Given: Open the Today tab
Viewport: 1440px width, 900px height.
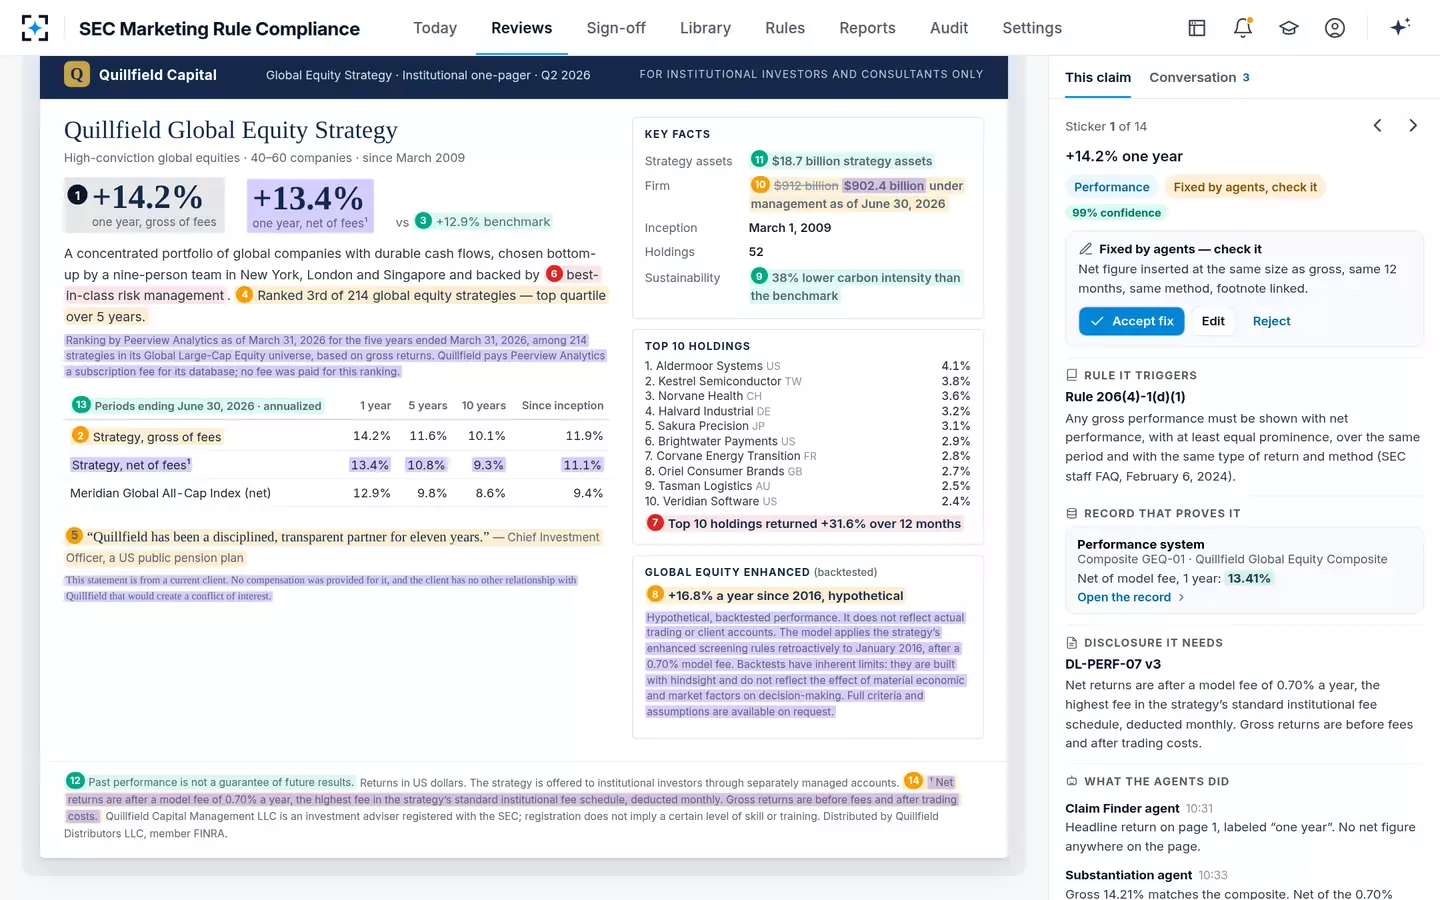Looking at the screenshot, I should (435, 28).
